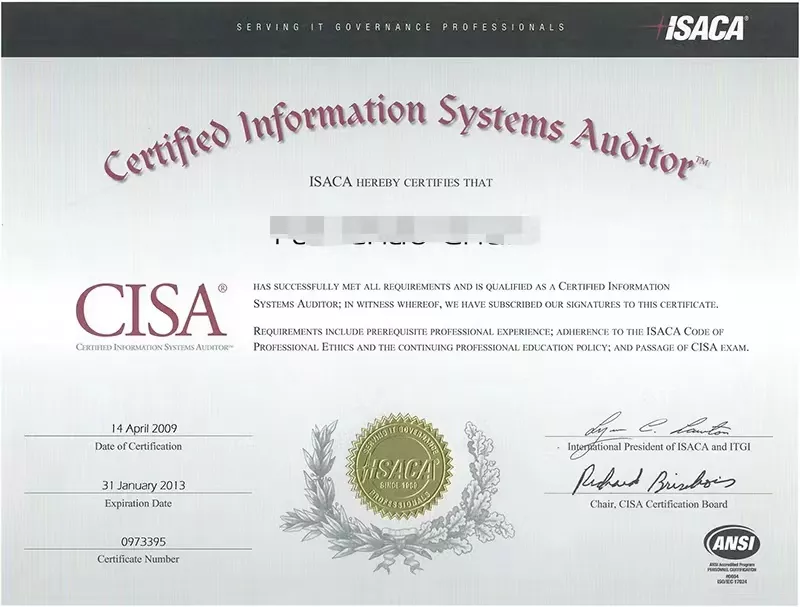Click the text '14 April 2009'

144,428
